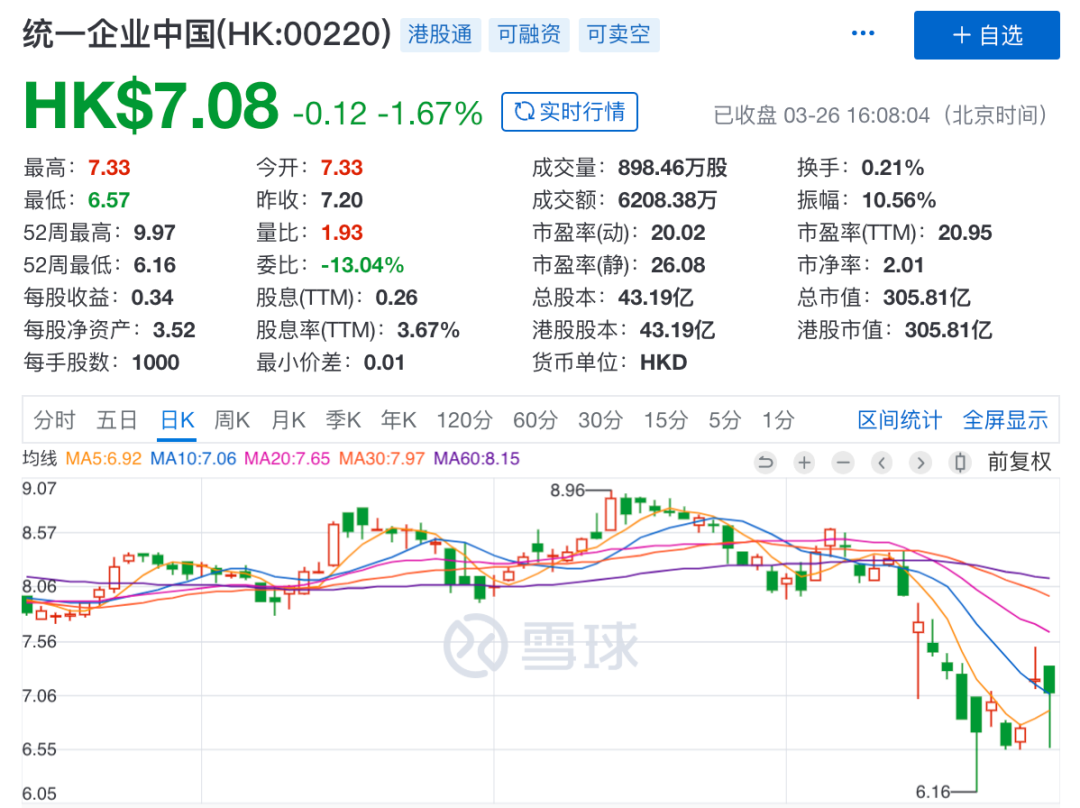Zoom in chart with plus icon
Screen dimensions: 1080x808
(x=804, y=462)
